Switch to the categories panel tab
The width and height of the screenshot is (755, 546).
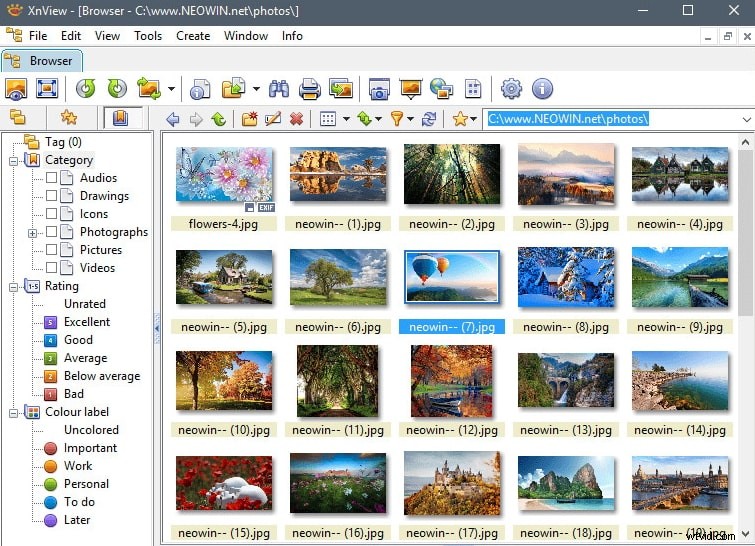(x=120, y=117)
